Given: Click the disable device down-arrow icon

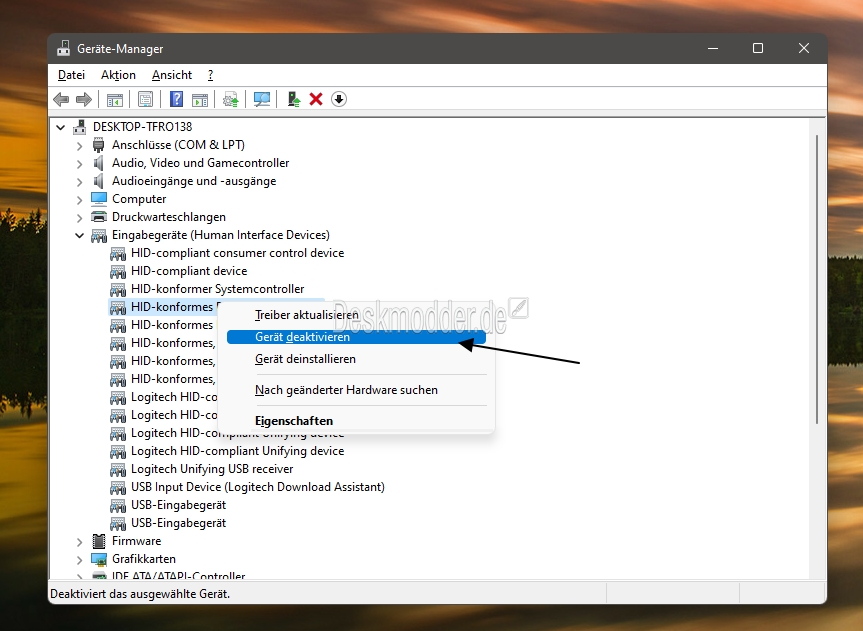Looking at the screenshot, I should pos(339,100).
